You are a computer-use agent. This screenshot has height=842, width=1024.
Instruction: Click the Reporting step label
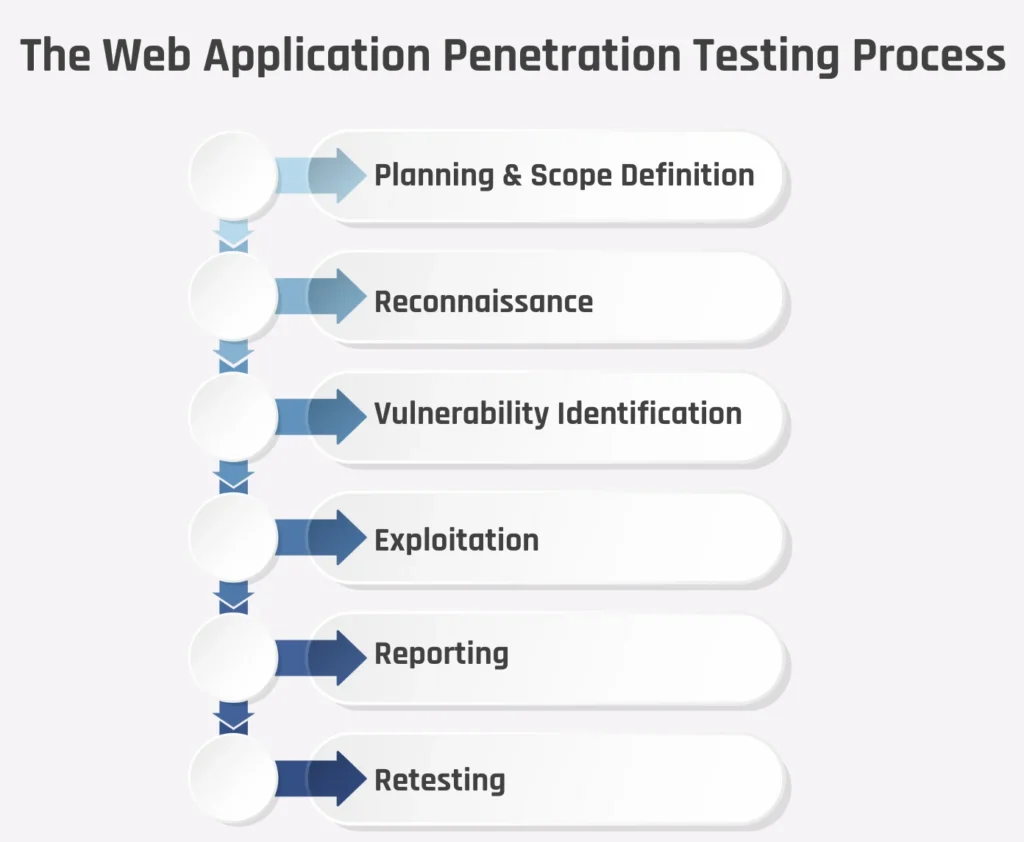click(x=441, y=655)
